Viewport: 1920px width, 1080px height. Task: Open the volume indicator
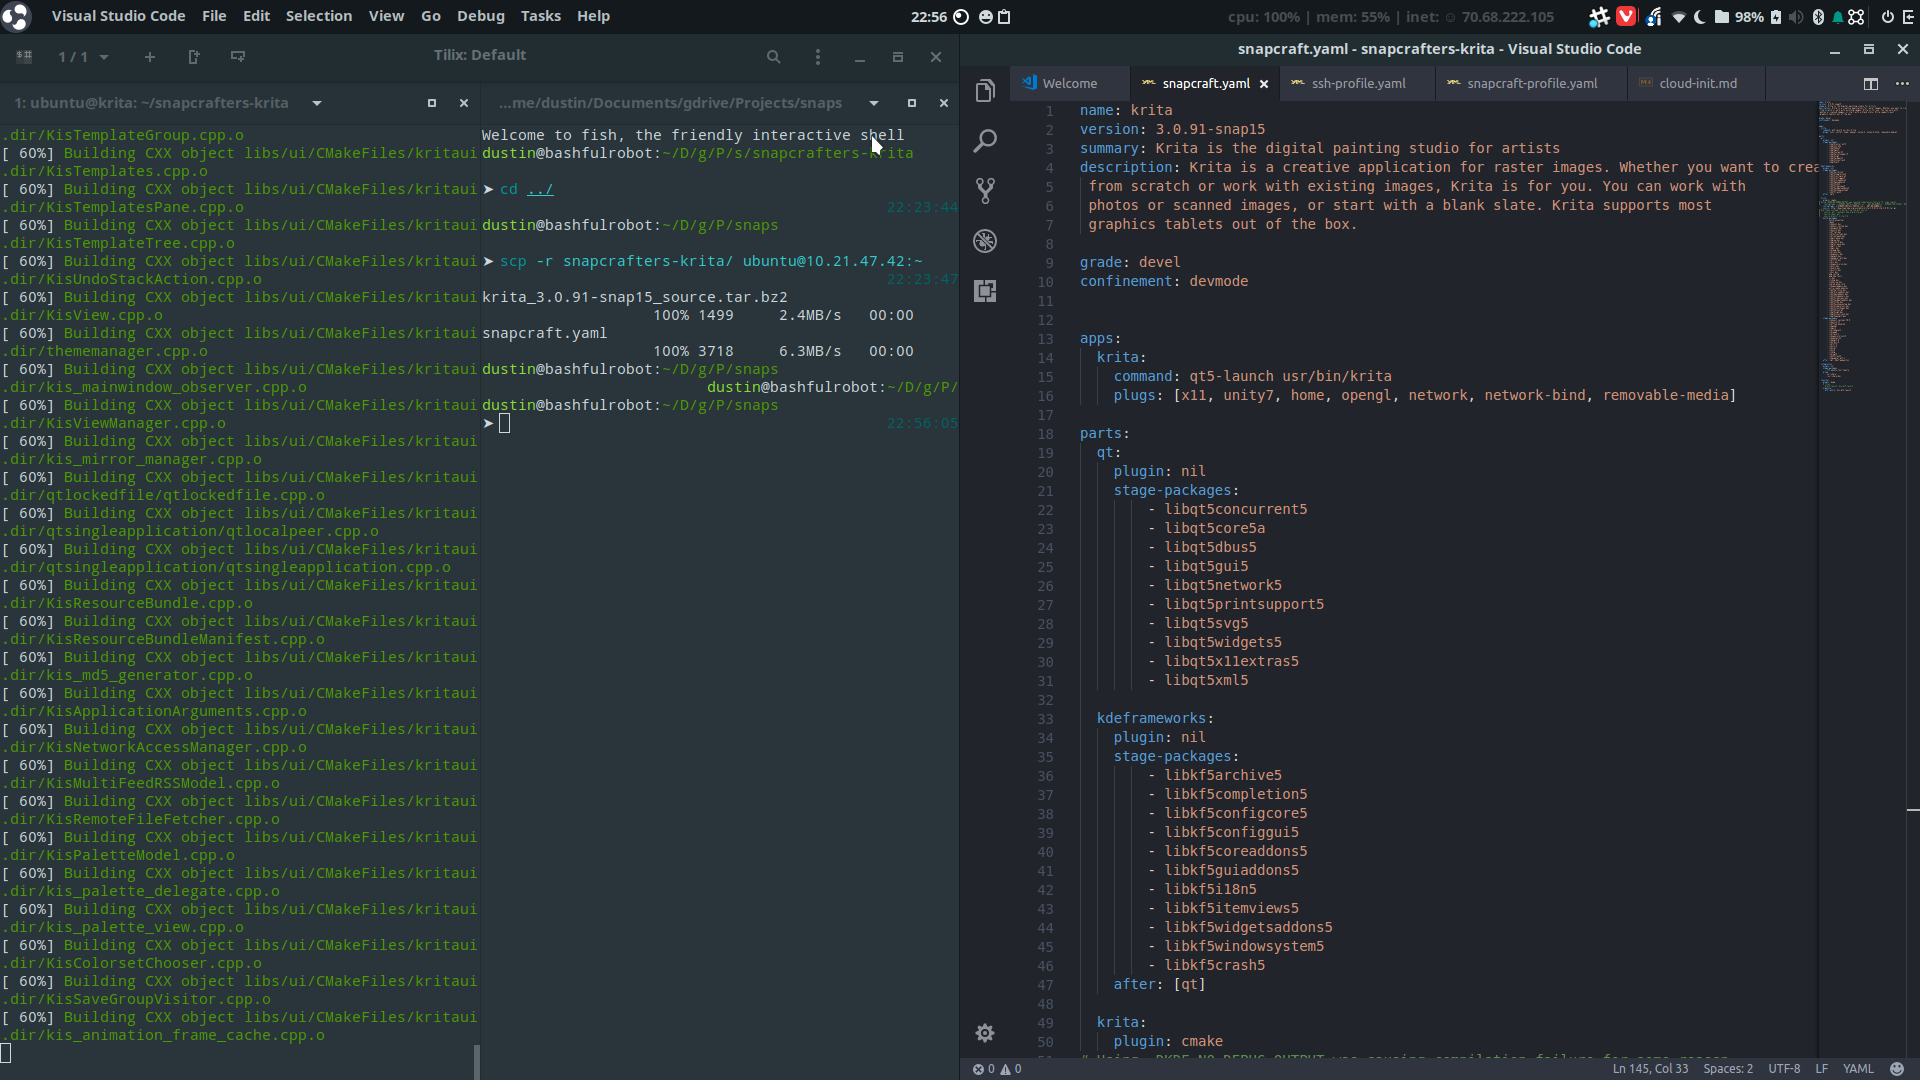1796,16
